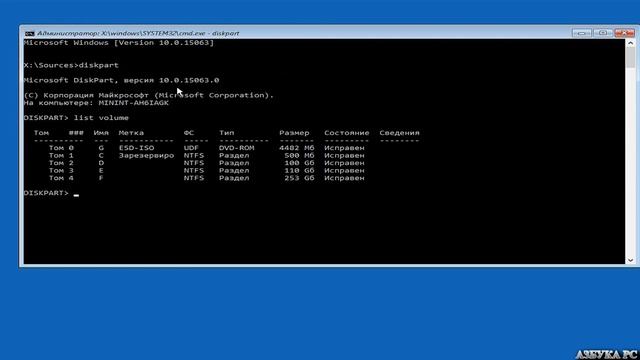This screenshot has height=360, width=640.
Task: Click the cmd window system icon
Action: [29, 33]
